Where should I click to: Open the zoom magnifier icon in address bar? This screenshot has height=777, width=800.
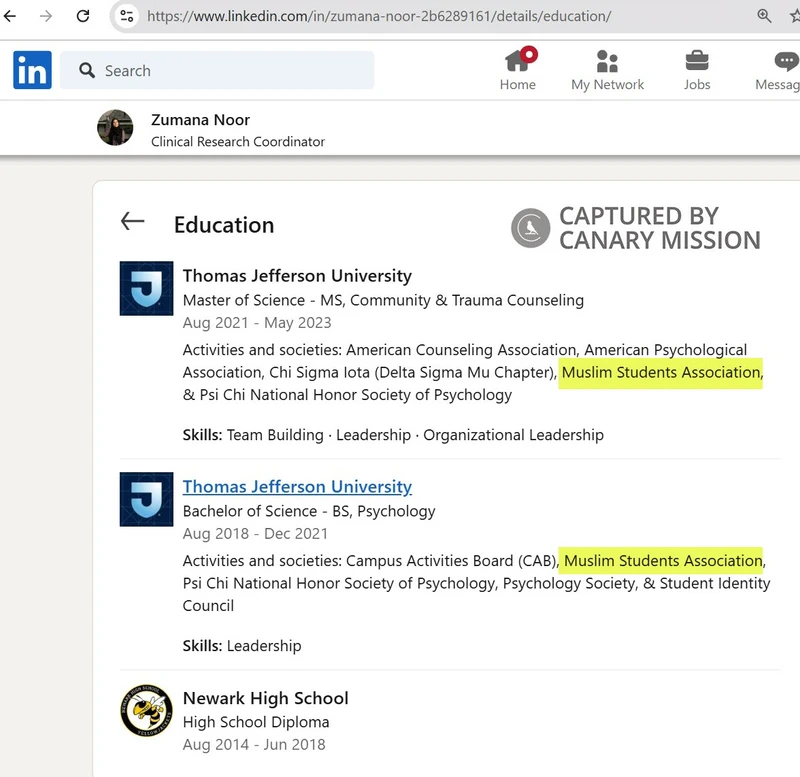(x=764, y=16)
